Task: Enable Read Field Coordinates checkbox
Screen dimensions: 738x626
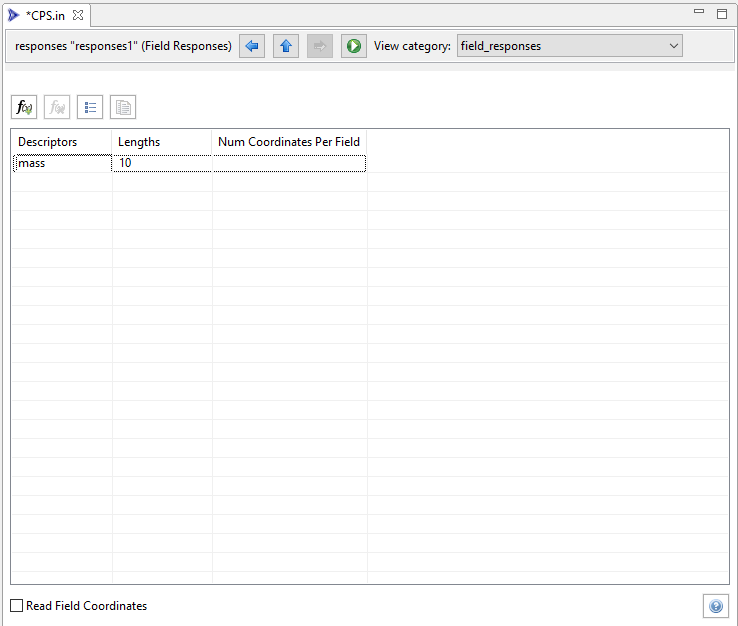Action: pyautogui.click(x=16, y=605)
